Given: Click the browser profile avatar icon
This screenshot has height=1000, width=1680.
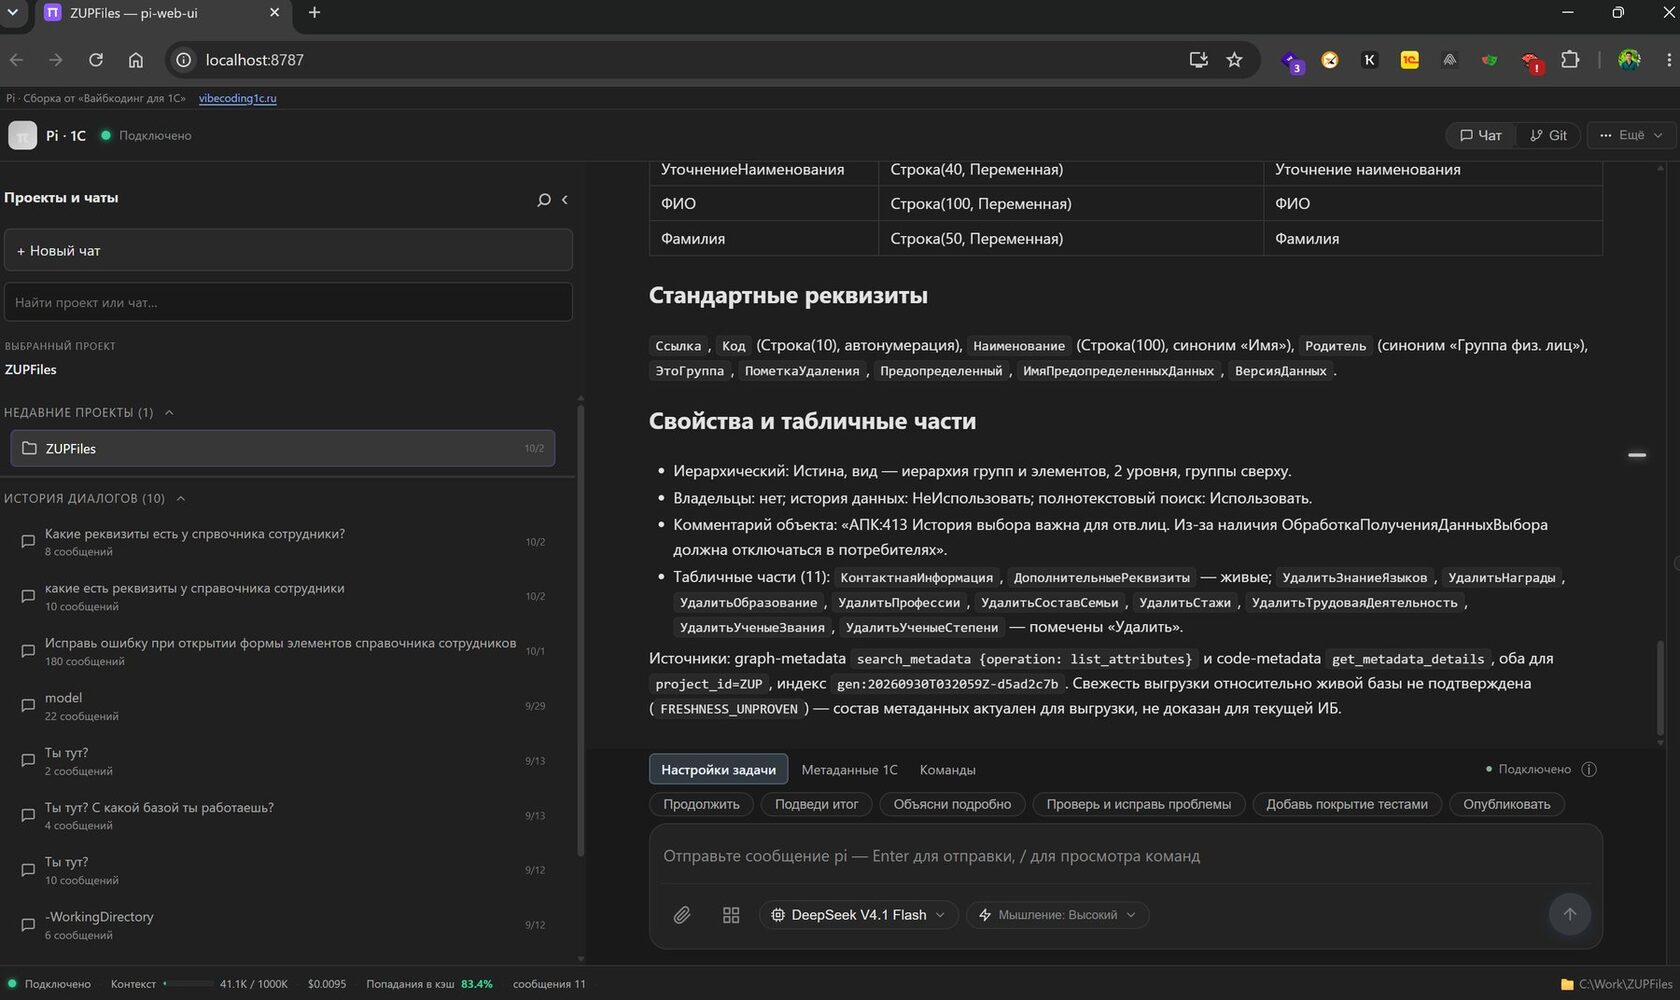Looking at the screenshot, I should click(1629, 60).
